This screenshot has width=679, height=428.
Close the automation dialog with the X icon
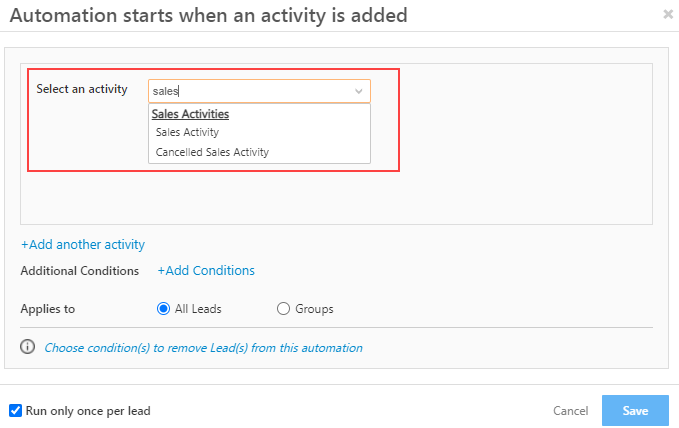(x=668, y=14)
